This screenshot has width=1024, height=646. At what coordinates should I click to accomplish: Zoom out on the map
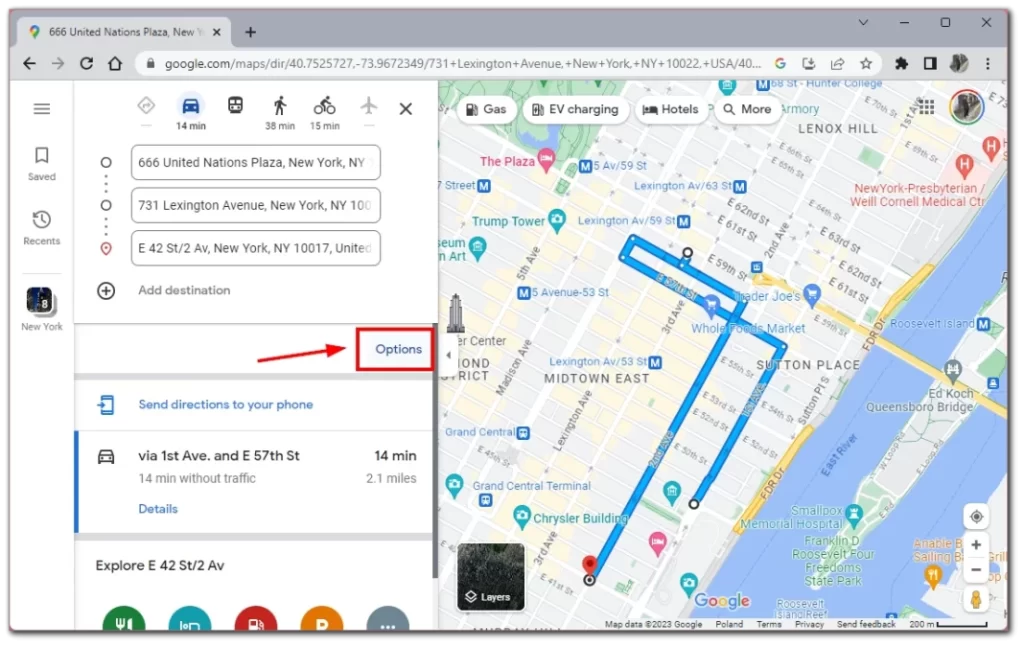click(976, 570)
